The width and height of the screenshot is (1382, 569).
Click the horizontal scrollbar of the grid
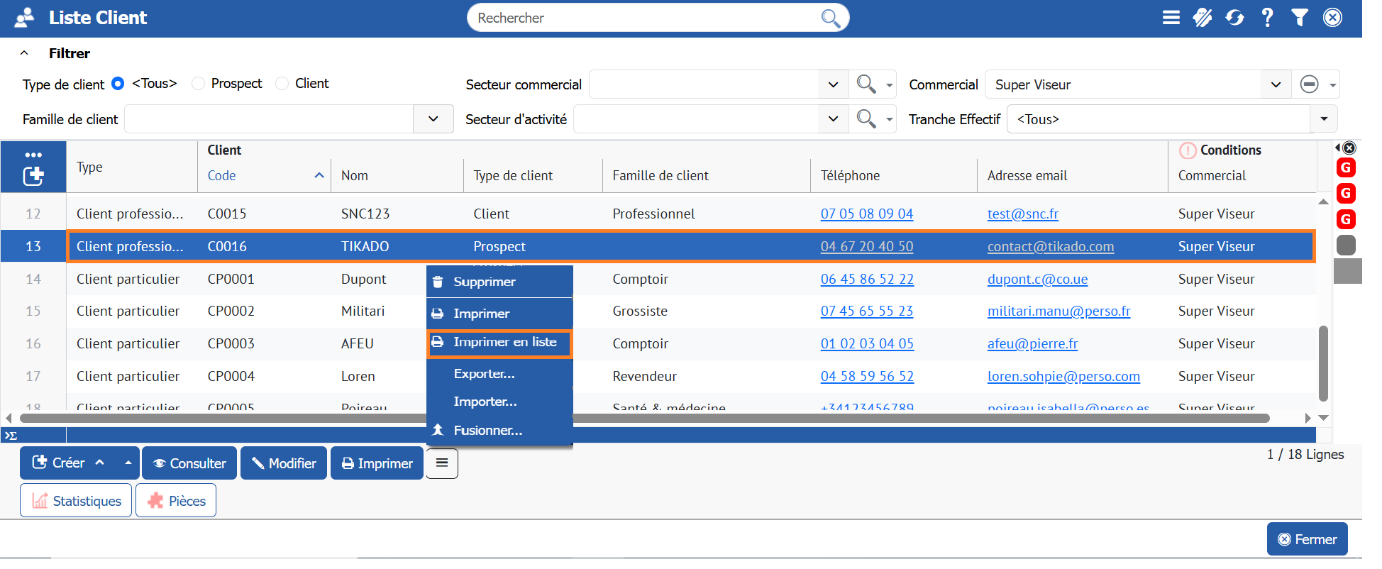click(x=640, y=418)
